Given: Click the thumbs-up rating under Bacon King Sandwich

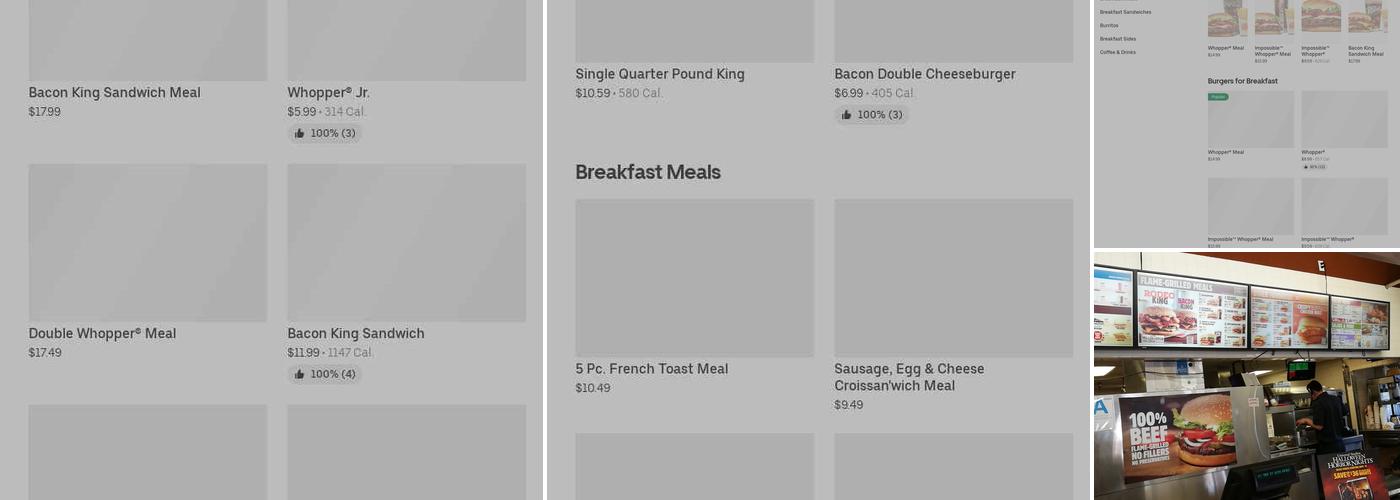Looking at the screenshot, I should [x=325, y=374].
